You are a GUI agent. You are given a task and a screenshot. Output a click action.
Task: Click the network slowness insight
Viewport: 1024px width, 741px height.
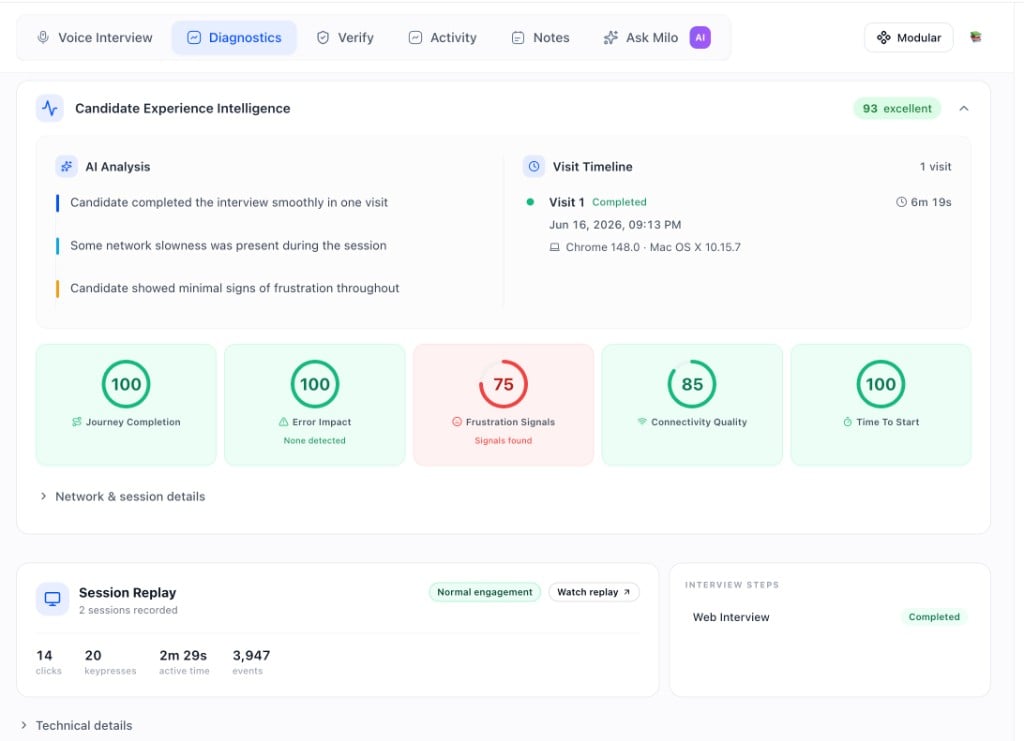pyautogui.click(x=228, y=246)
